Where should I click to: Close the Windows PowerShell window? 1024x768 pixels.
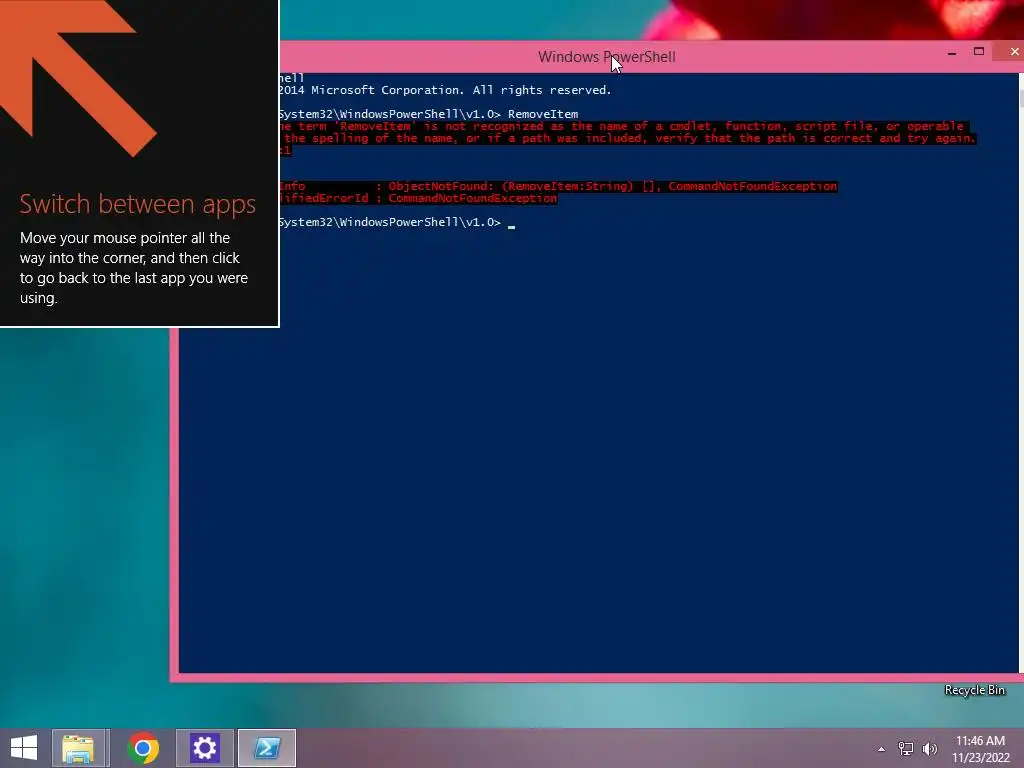(x=1014, y=52)
